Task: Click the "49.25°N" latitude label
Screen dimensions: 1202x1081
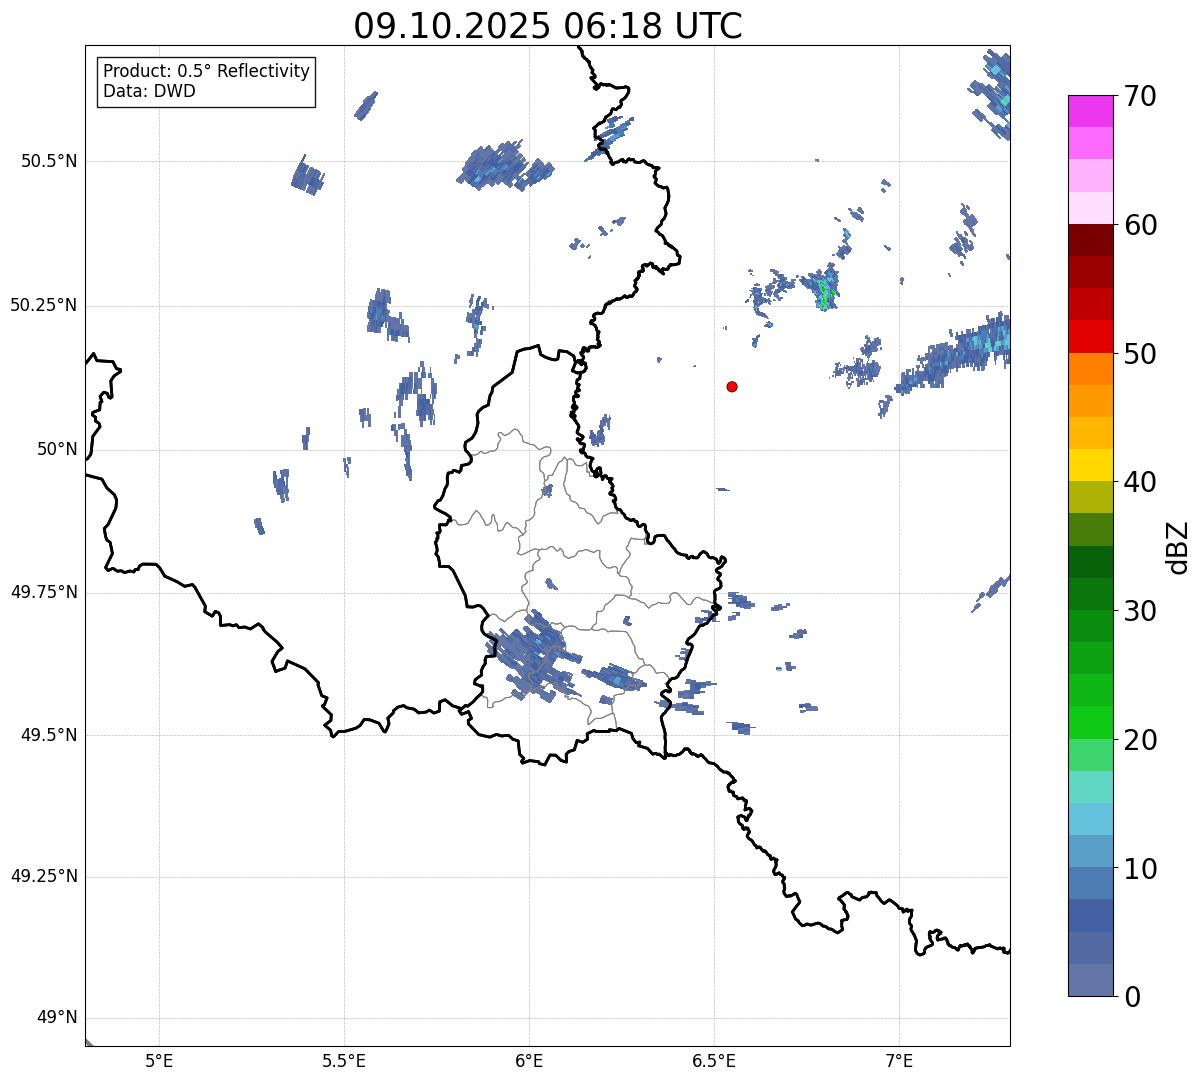Action: click(44, 876)
